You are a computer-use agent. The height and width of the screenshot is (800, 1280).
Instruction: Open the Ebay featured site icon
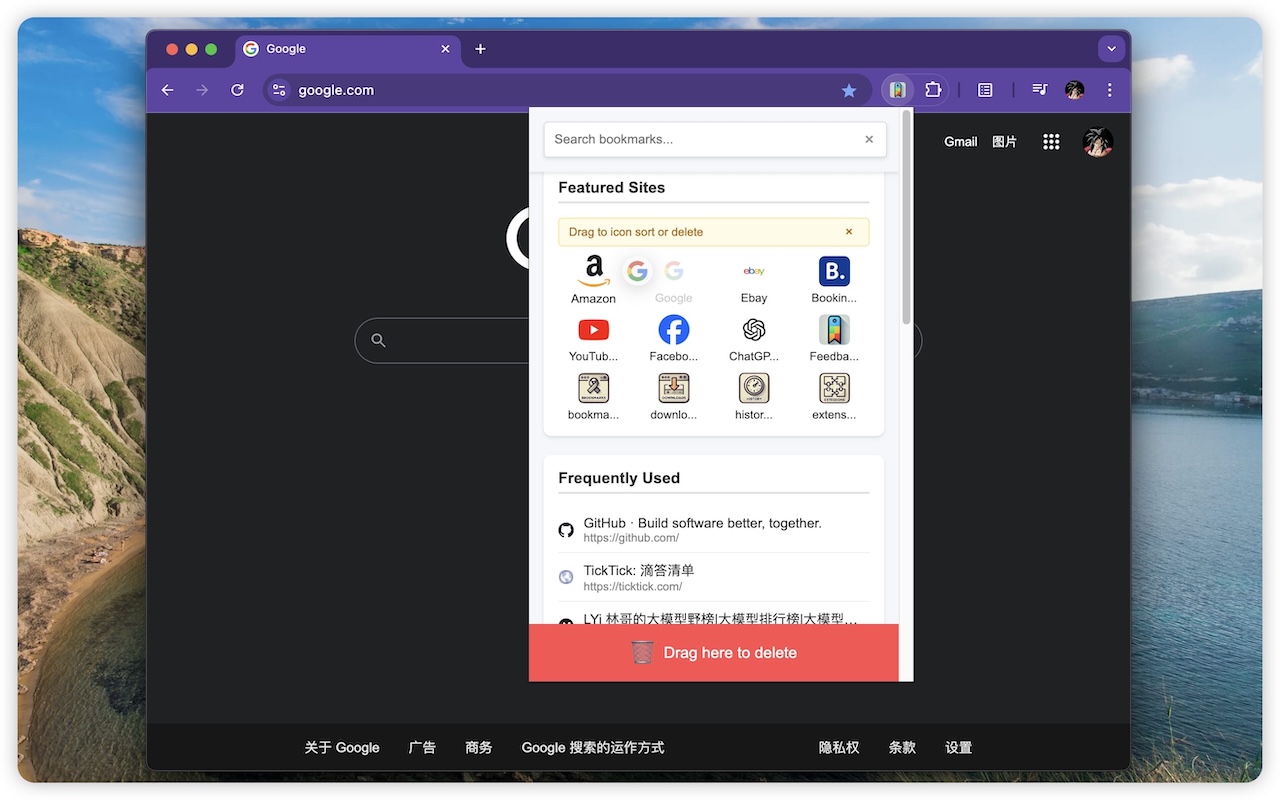pyautogui.click(x=754, y=271)
